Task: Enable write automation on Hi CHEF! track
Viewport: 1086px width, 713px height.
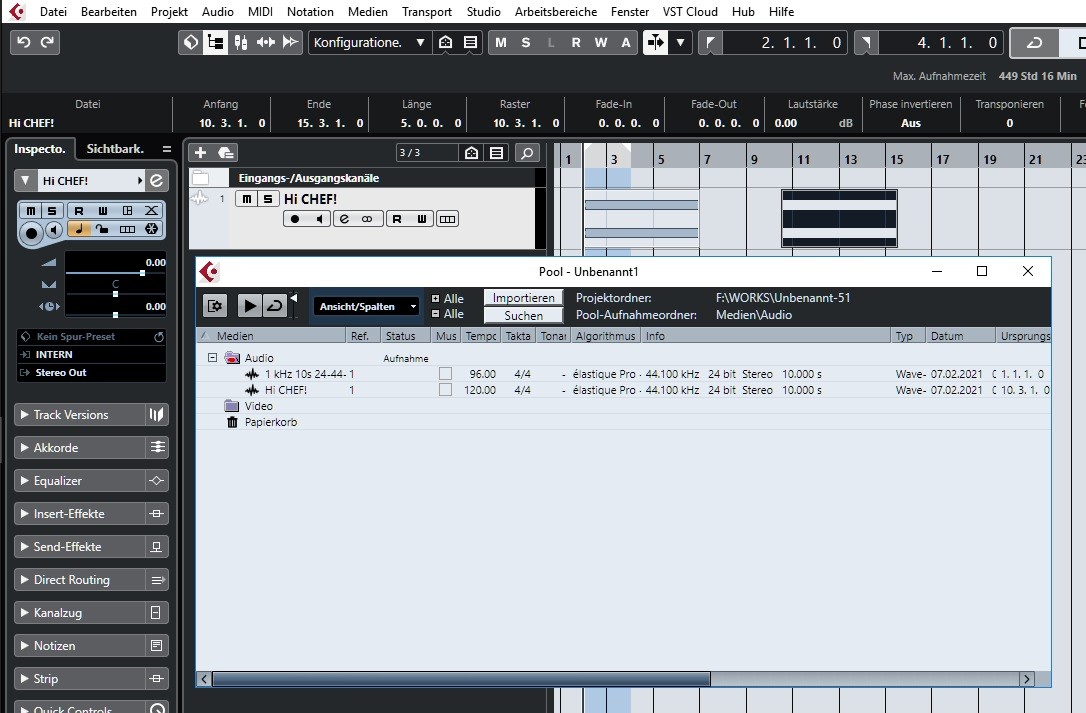Action: click(421, 219)
